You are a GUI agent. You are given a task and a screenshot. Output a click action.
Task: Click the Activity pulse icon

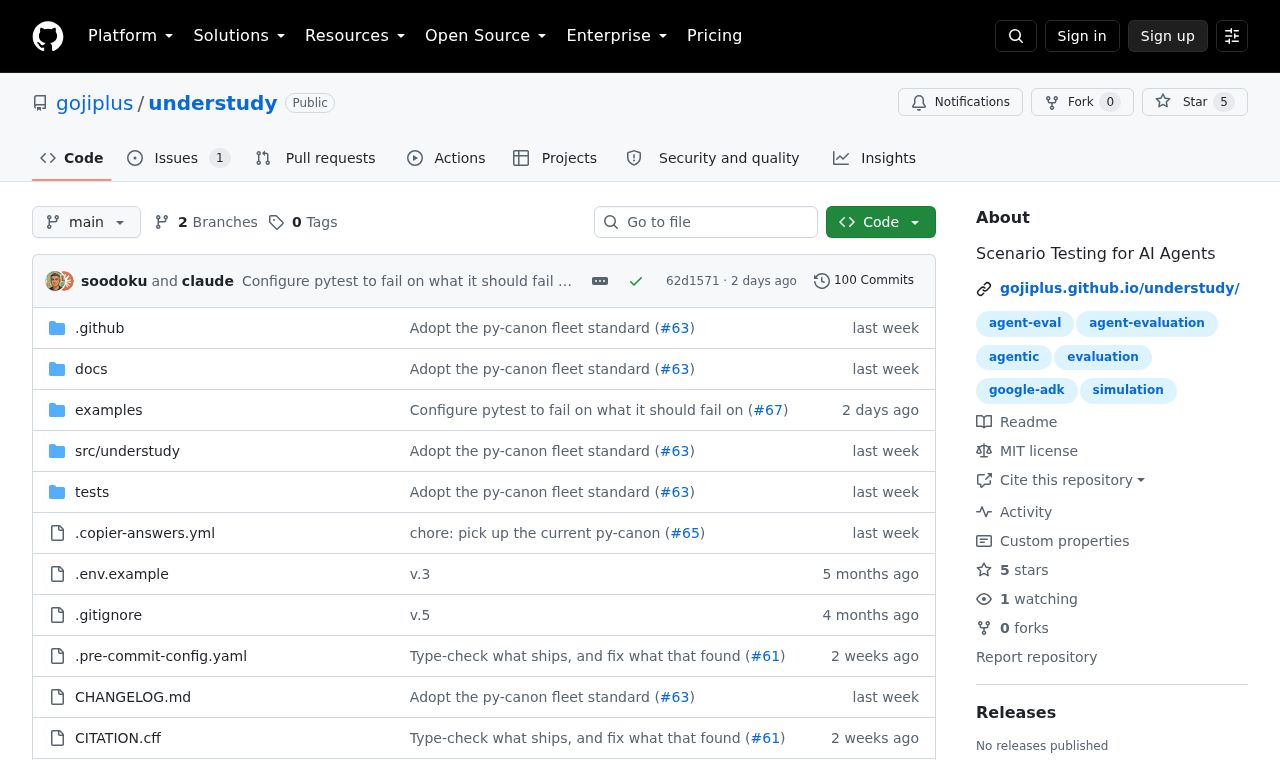coord(984,512)
